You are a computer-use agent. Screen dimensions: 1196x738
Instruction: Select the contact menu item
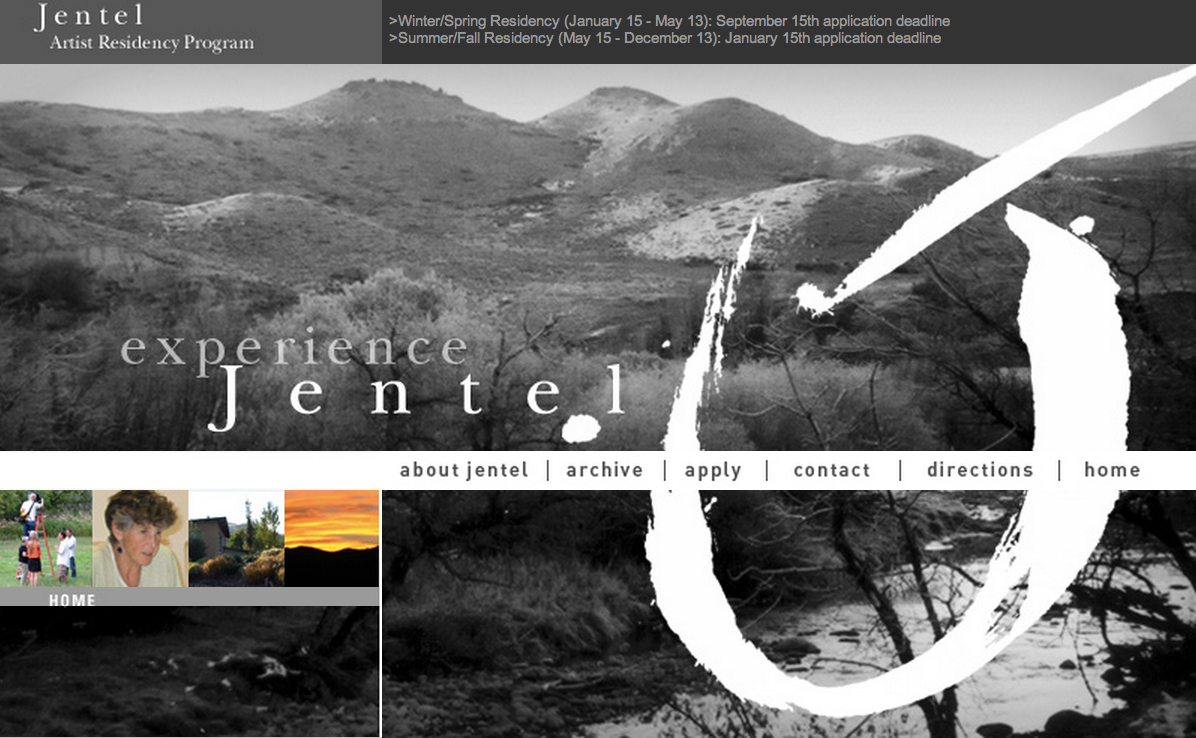pos(832,470)
